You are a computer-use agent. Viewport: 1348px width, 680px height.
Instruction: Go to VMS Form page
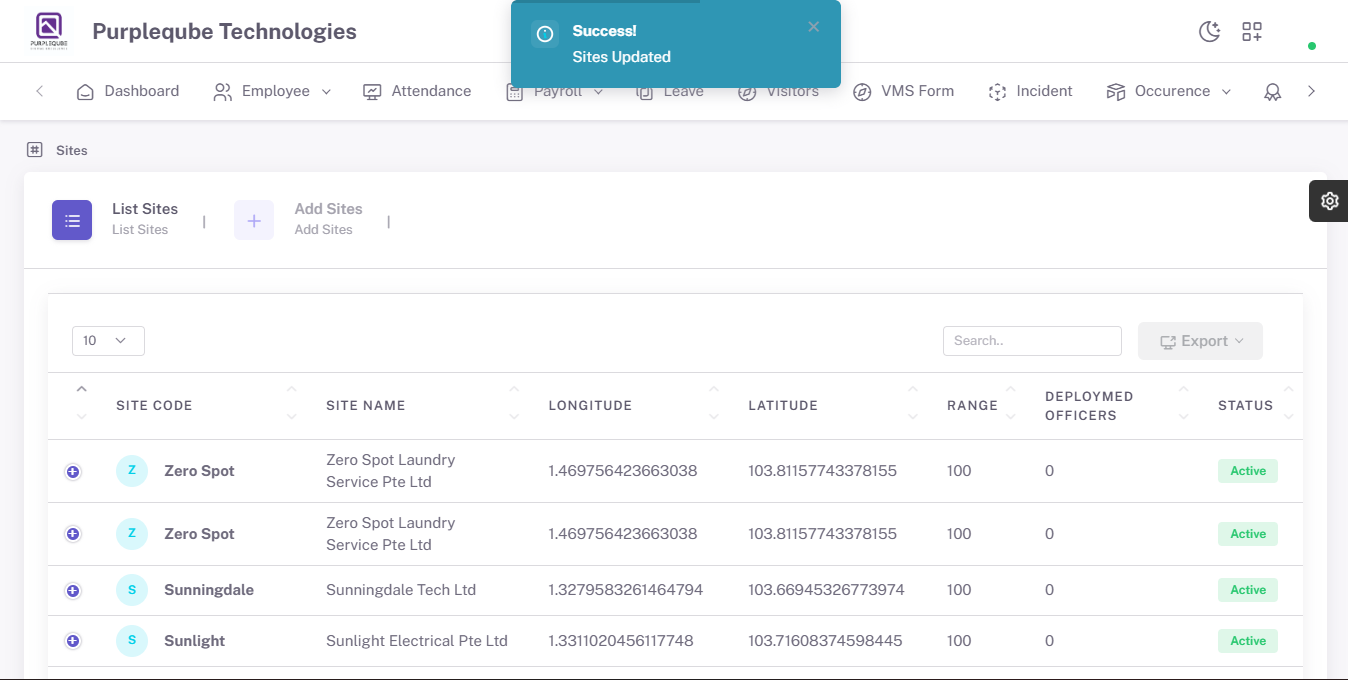pyautogui.click(x=904, y=91)
